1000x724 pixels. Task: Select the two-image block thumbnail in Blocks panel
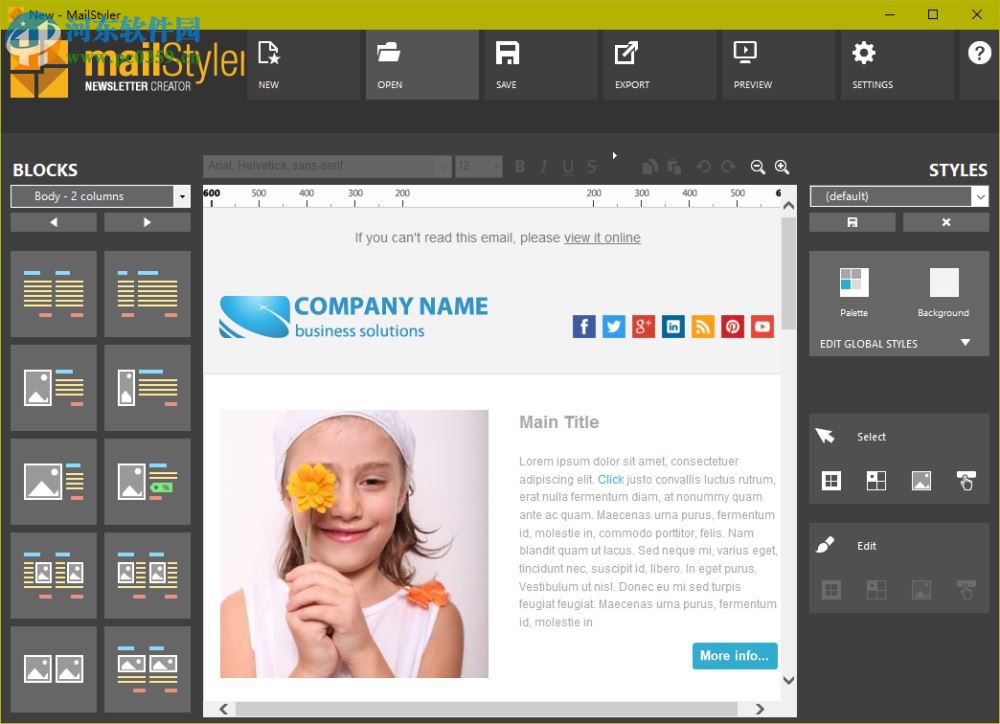[x=54, y=669]
